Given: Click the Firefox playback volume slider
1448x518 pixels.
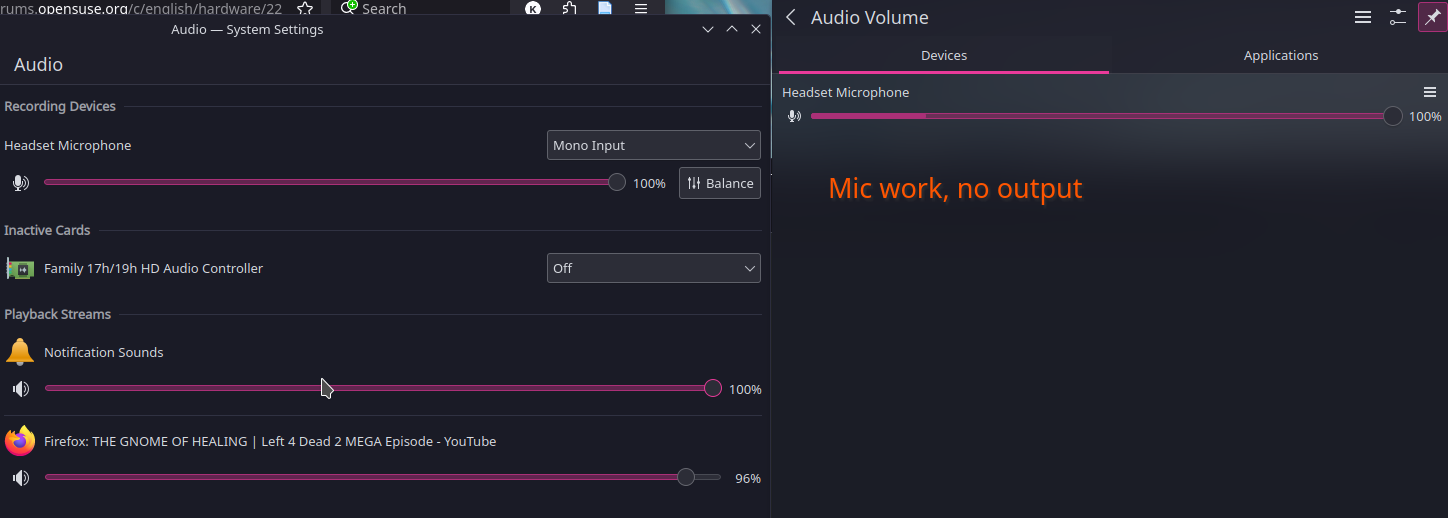Looking at the screenshot, I should tap(380, 478).
